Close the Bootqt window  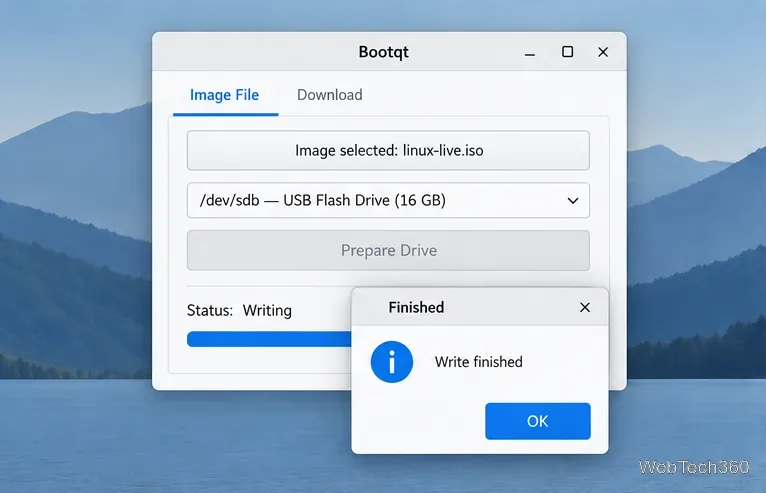(x=603, y=52)
